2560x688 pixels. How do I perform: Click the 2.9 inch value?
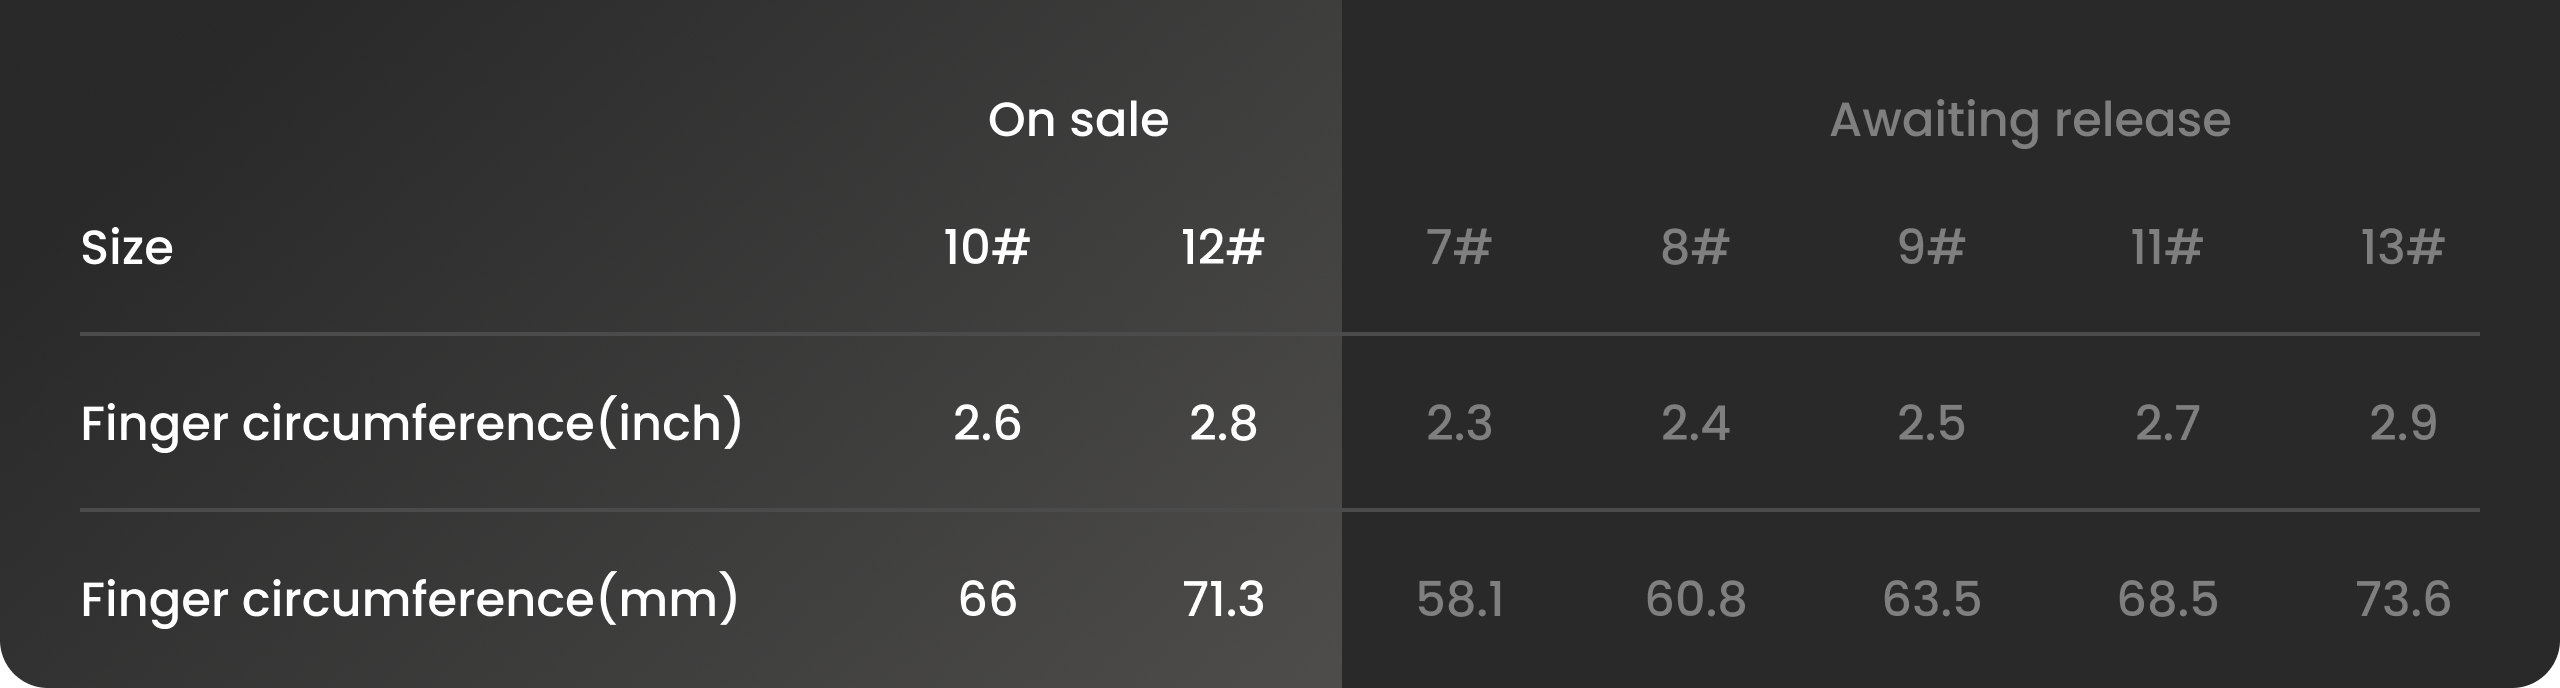pos(2403,423)
